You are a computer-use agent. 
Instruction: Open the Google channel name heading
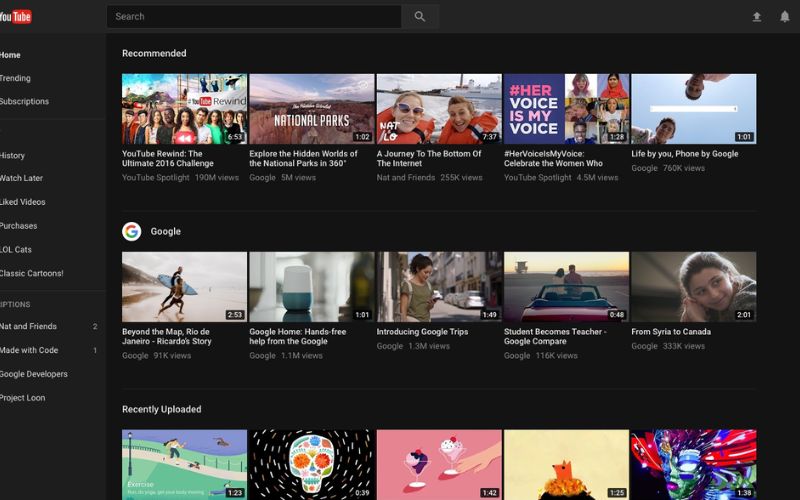click(165, 231)
